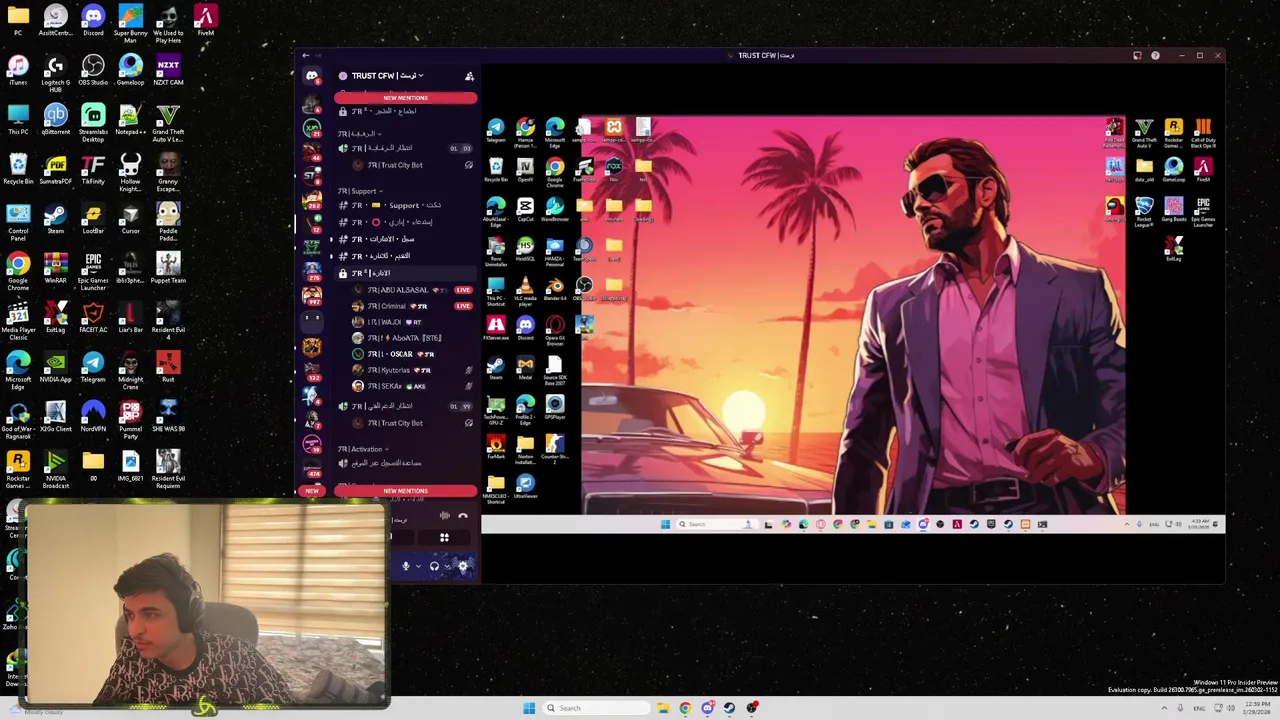Open the Streamlabs Desktop shortcut

[x=93, y=122]
